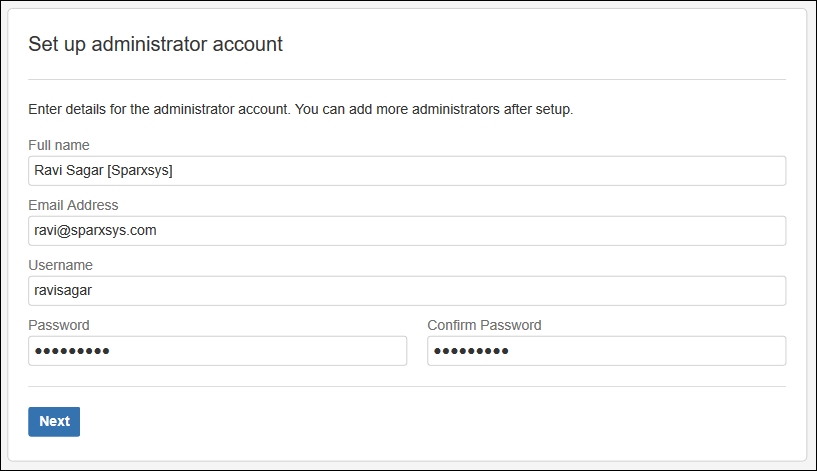The height and width of the screenshot is (471, 817).
Task: Click the masked dots in the Confirm Password box
Action: 471,351
